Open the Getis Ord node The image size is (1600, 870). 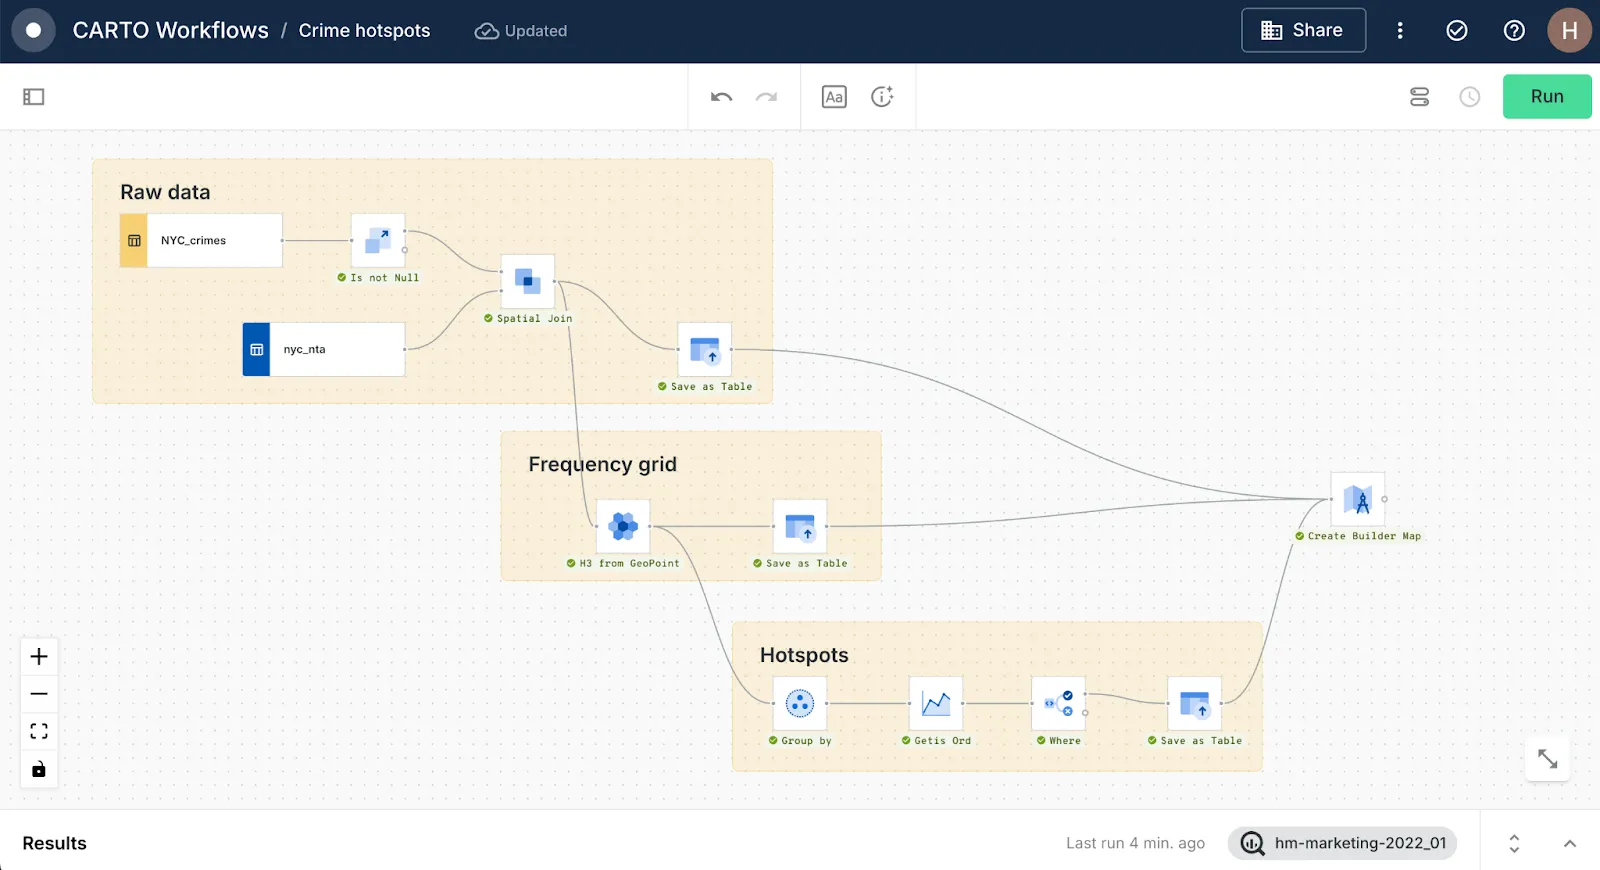[935, 704]
